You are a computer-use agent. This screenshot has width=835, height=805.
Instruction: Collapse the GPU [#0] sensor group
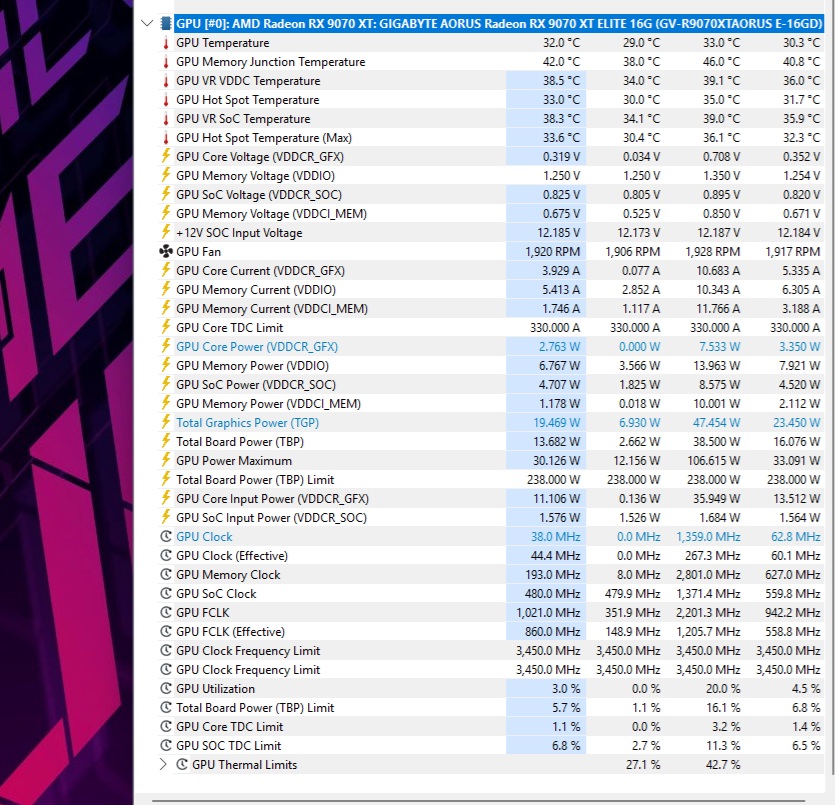pyautogui.click(x=147, y=23)
